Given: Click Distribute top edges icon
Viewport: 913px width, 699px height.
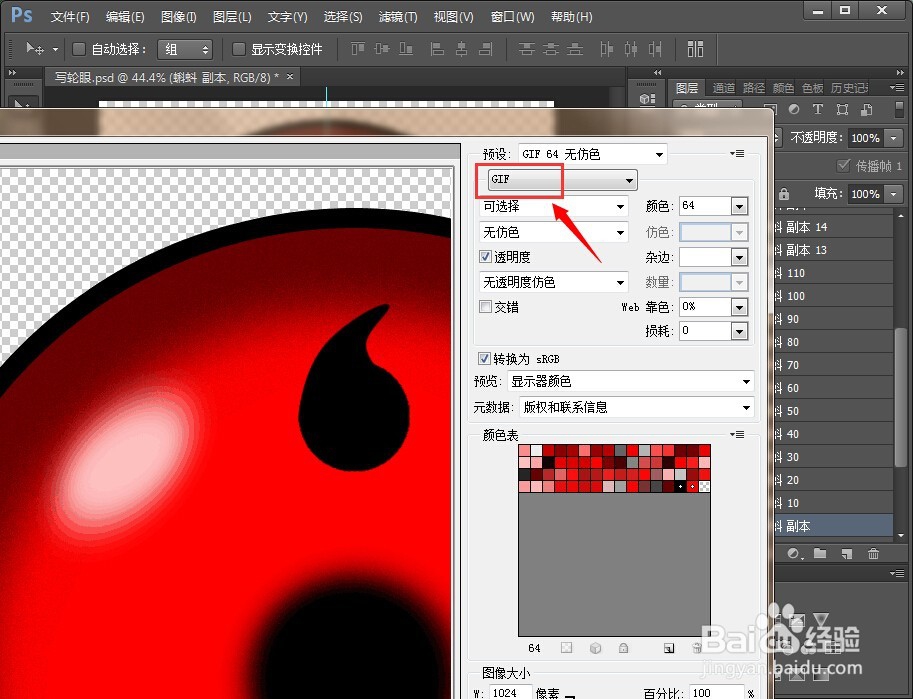Looking at the screenshot, I should [x=526, y=49].
